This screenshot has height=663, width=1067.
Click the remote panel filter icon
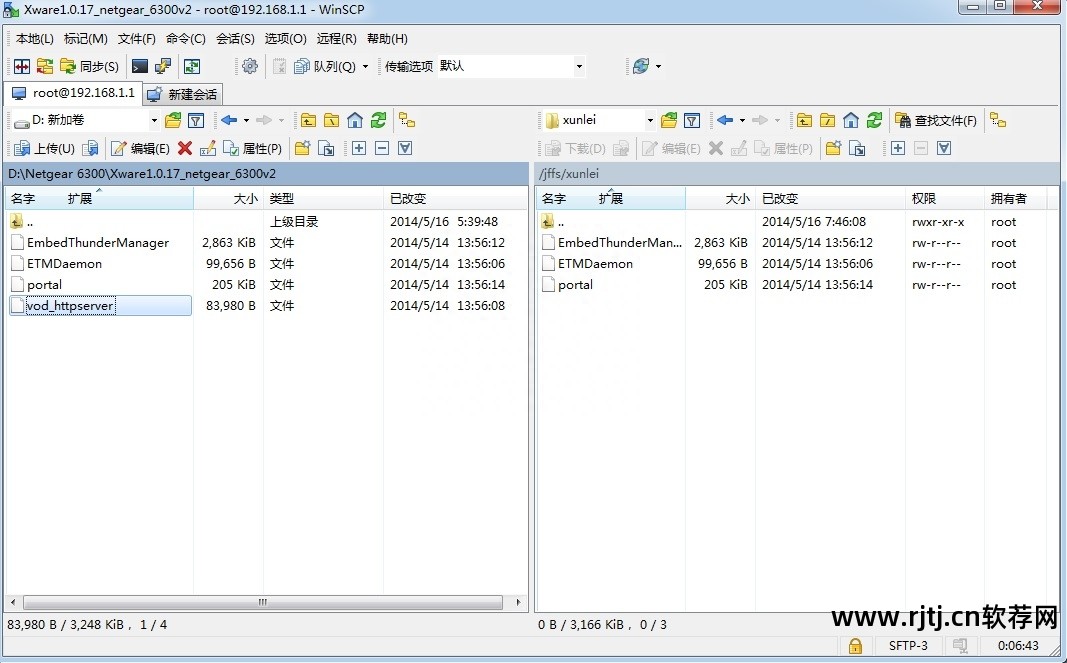click(x=692, y=120)
